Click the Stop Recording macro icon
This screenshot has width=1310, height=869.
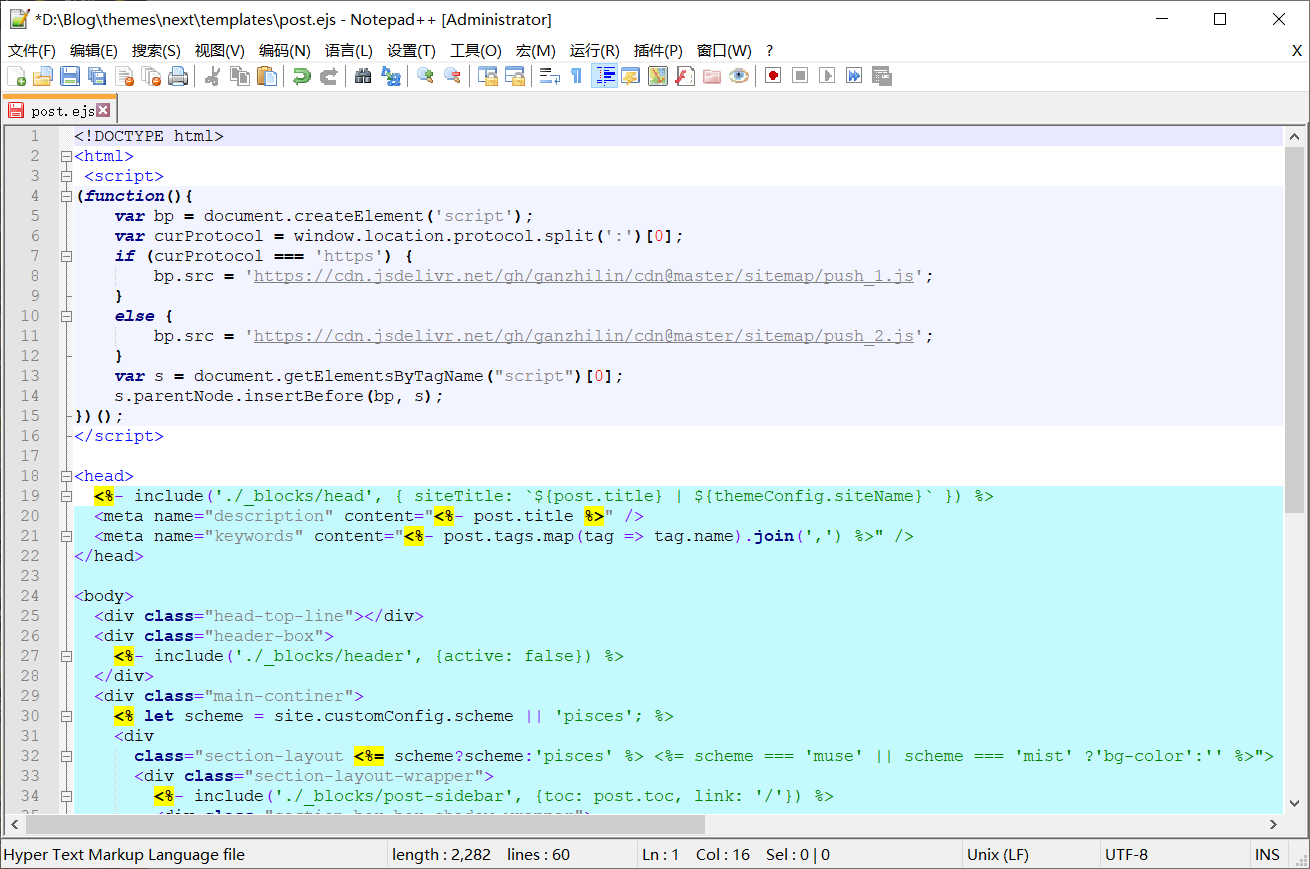[x=800, y=76]
